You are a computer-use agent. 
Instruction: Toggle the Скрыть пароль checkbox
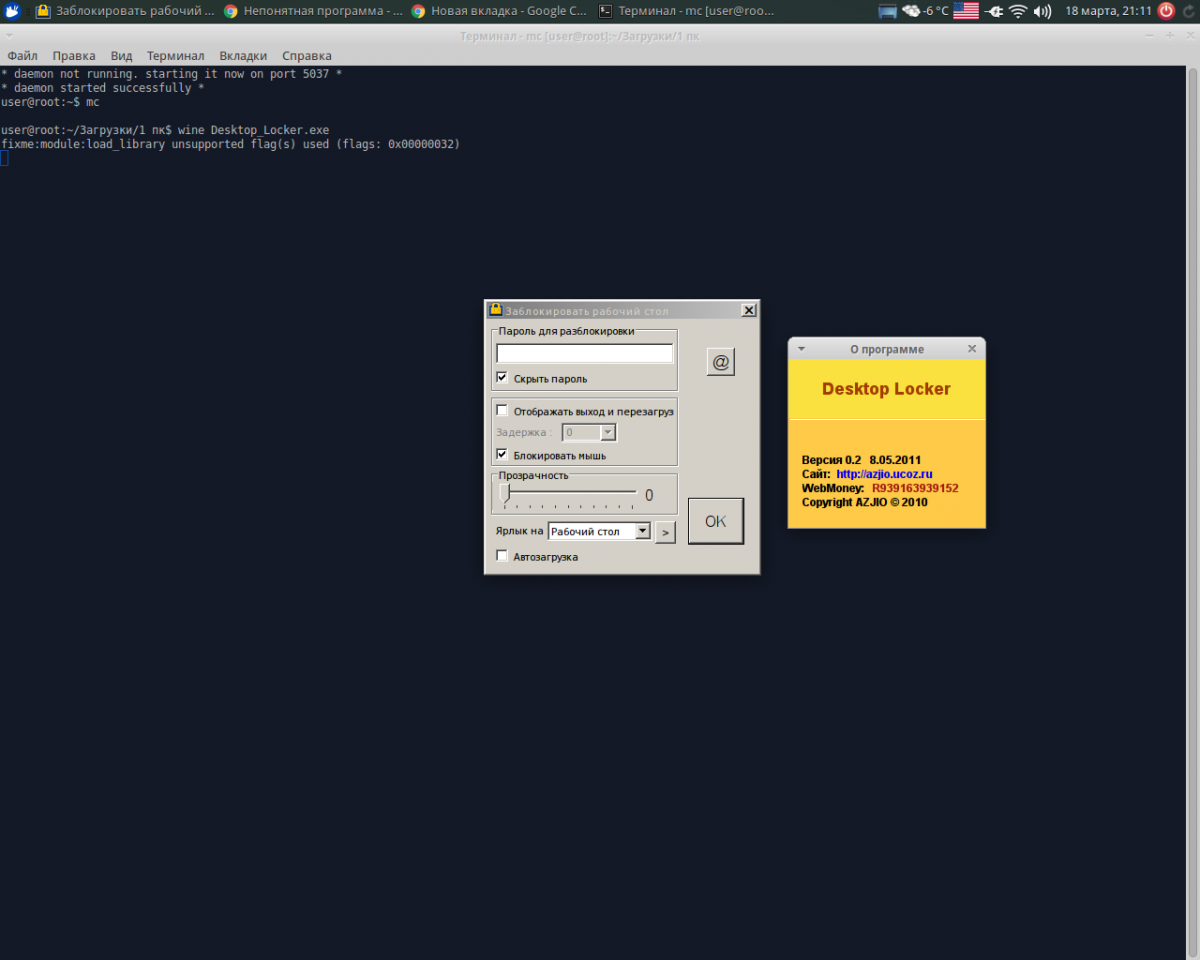click(x=502, y=378)
